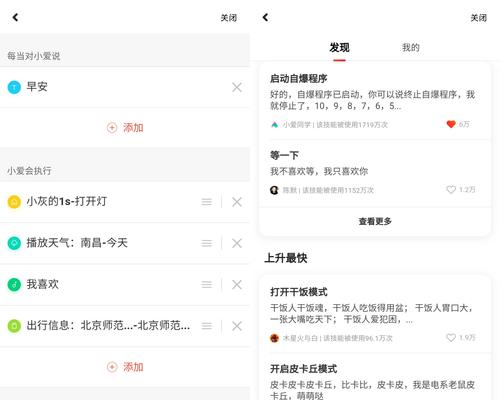Click author avatar under 打开干饭模式
Image resolution: width=500 pixels, height=400 pixels.
point(274,338)
